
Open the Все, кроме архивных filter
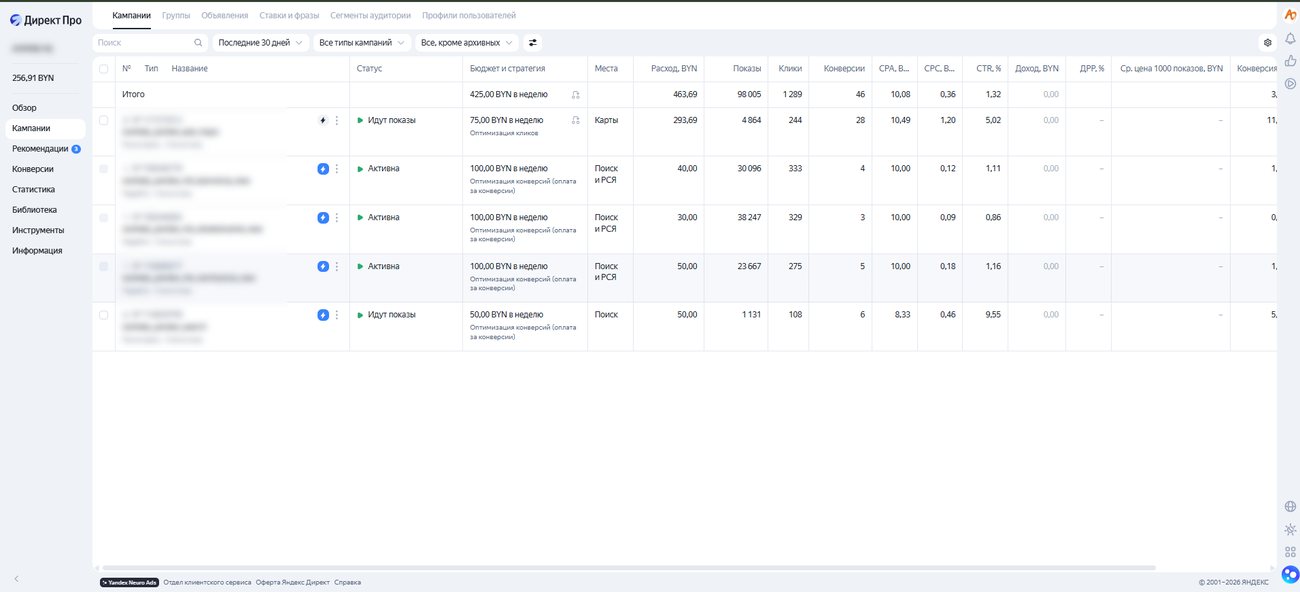pyautogui.click(x=467, y=43)
